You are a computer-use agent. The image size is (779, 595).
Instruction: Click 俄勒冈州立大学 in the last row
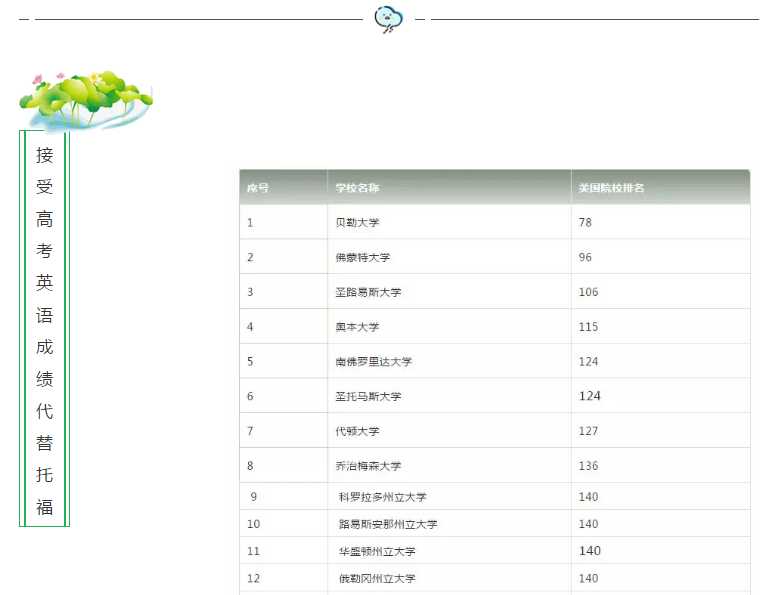[x=377, y=578]
